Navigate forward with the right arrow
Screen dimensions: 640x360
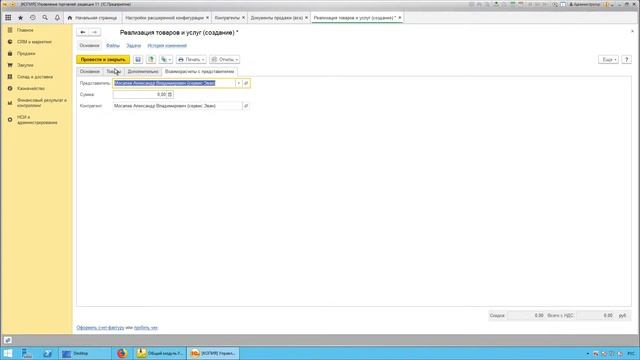[x=95, y=32]
